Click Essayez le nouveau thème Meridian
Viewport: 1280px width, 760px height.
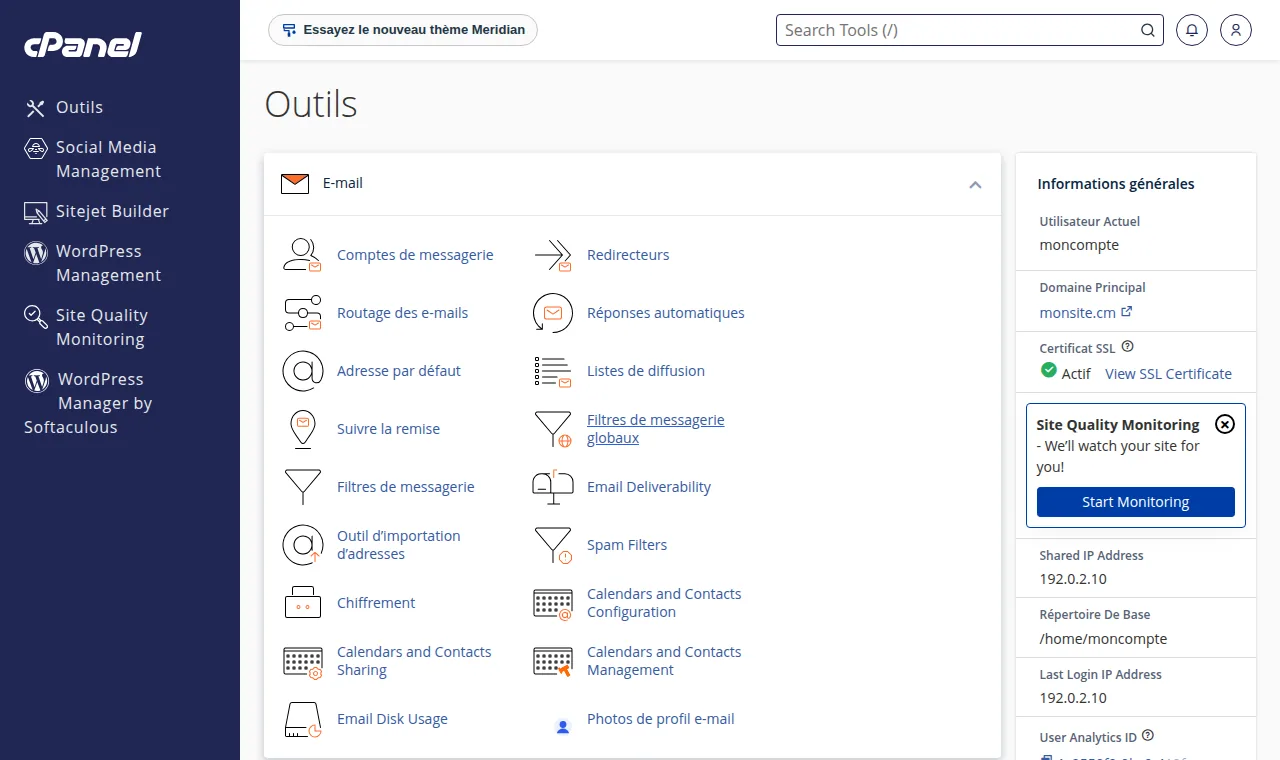(403, 30)
